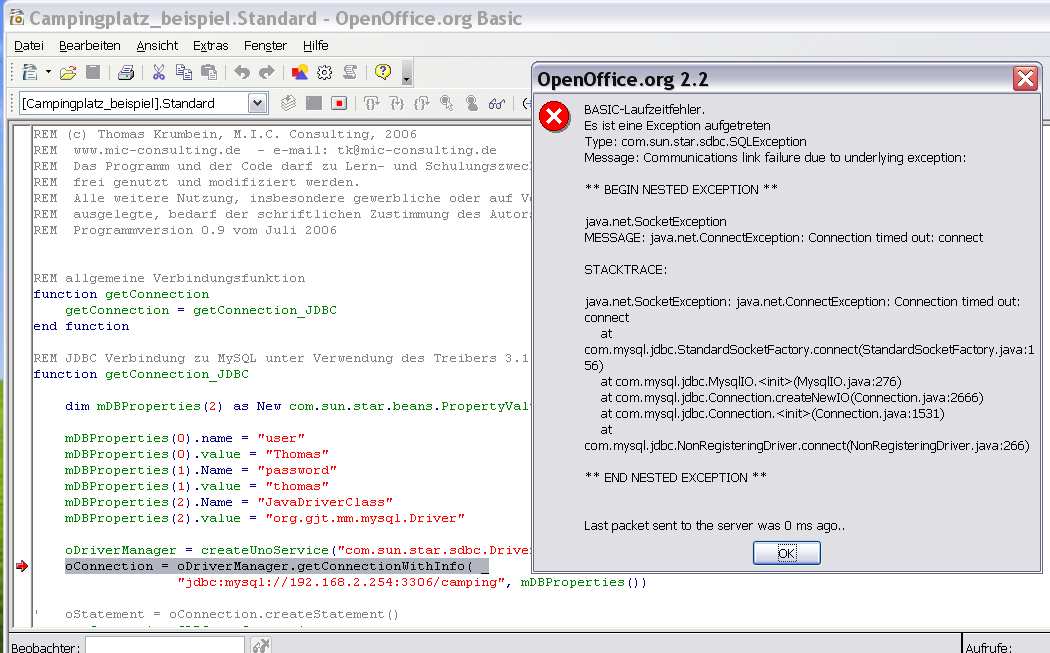This screenshot has height=653, width=1050.
Task: Click 'STACKTRACE:' text in dialog
Action: point(625,270)
